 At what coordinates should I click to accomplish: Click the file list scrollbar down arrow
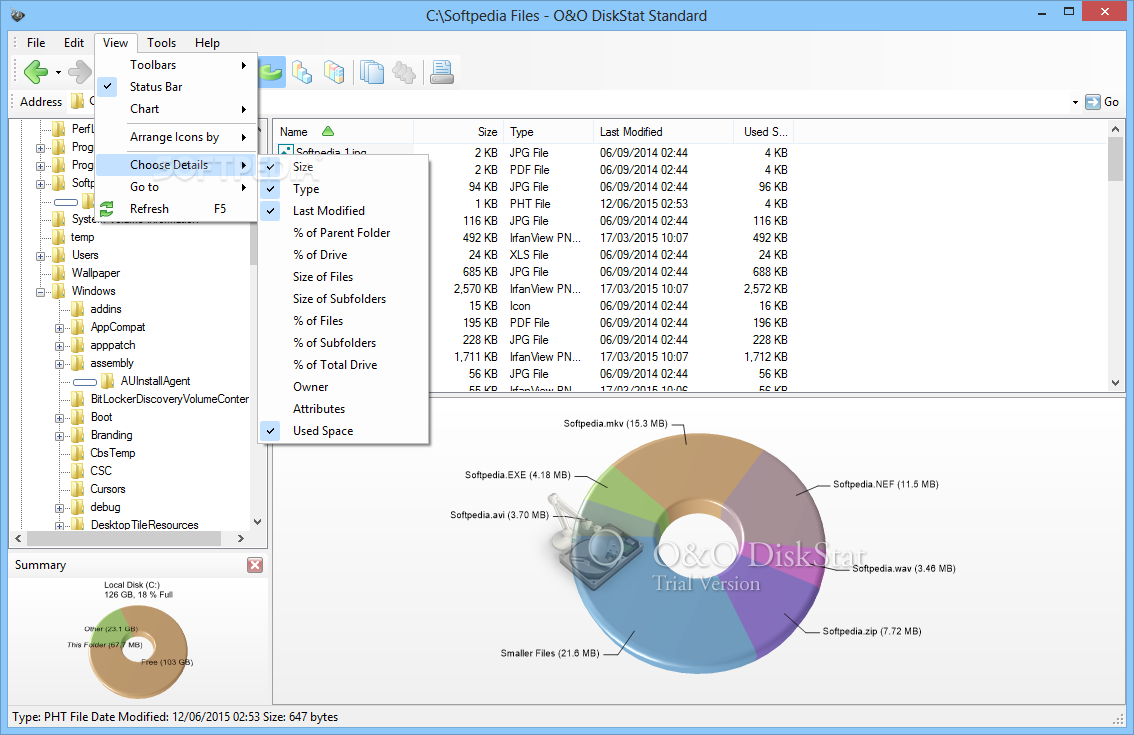pyautogui.click(x=1116, y=383)
